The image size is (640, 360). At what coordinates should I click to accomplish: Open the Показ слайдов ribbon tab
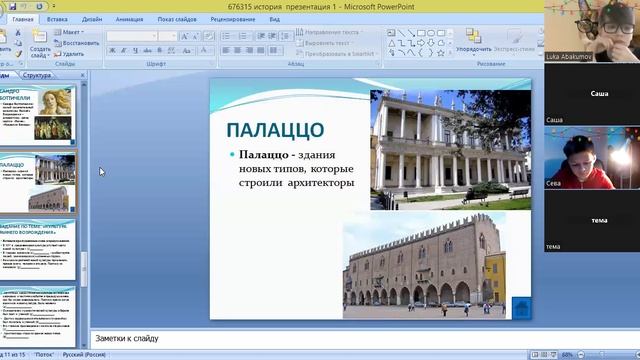[x=177, y=19]
